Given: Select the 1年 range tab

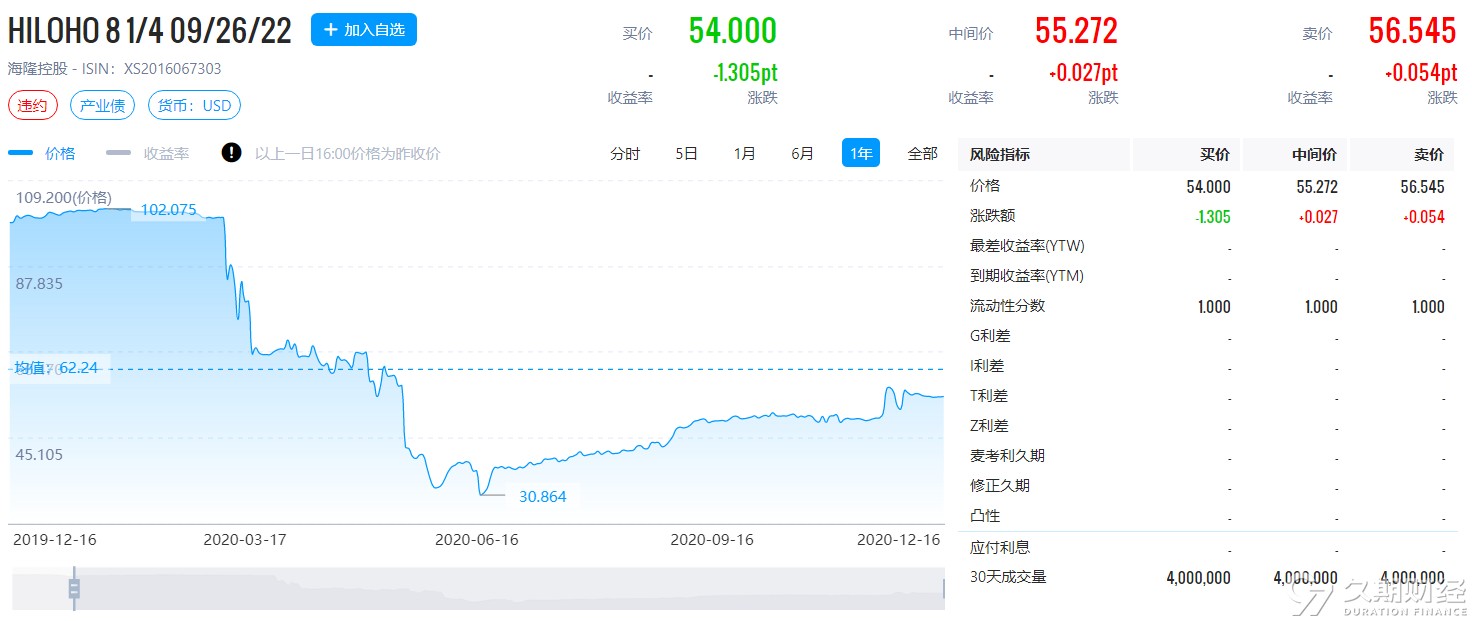Looking at the screenshot, I should tap(861, 153).
